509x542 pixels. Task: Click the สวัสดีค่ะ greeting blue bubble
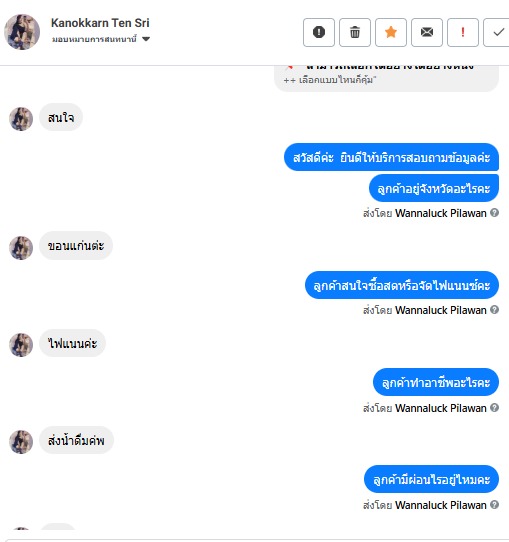coord(391,157)
